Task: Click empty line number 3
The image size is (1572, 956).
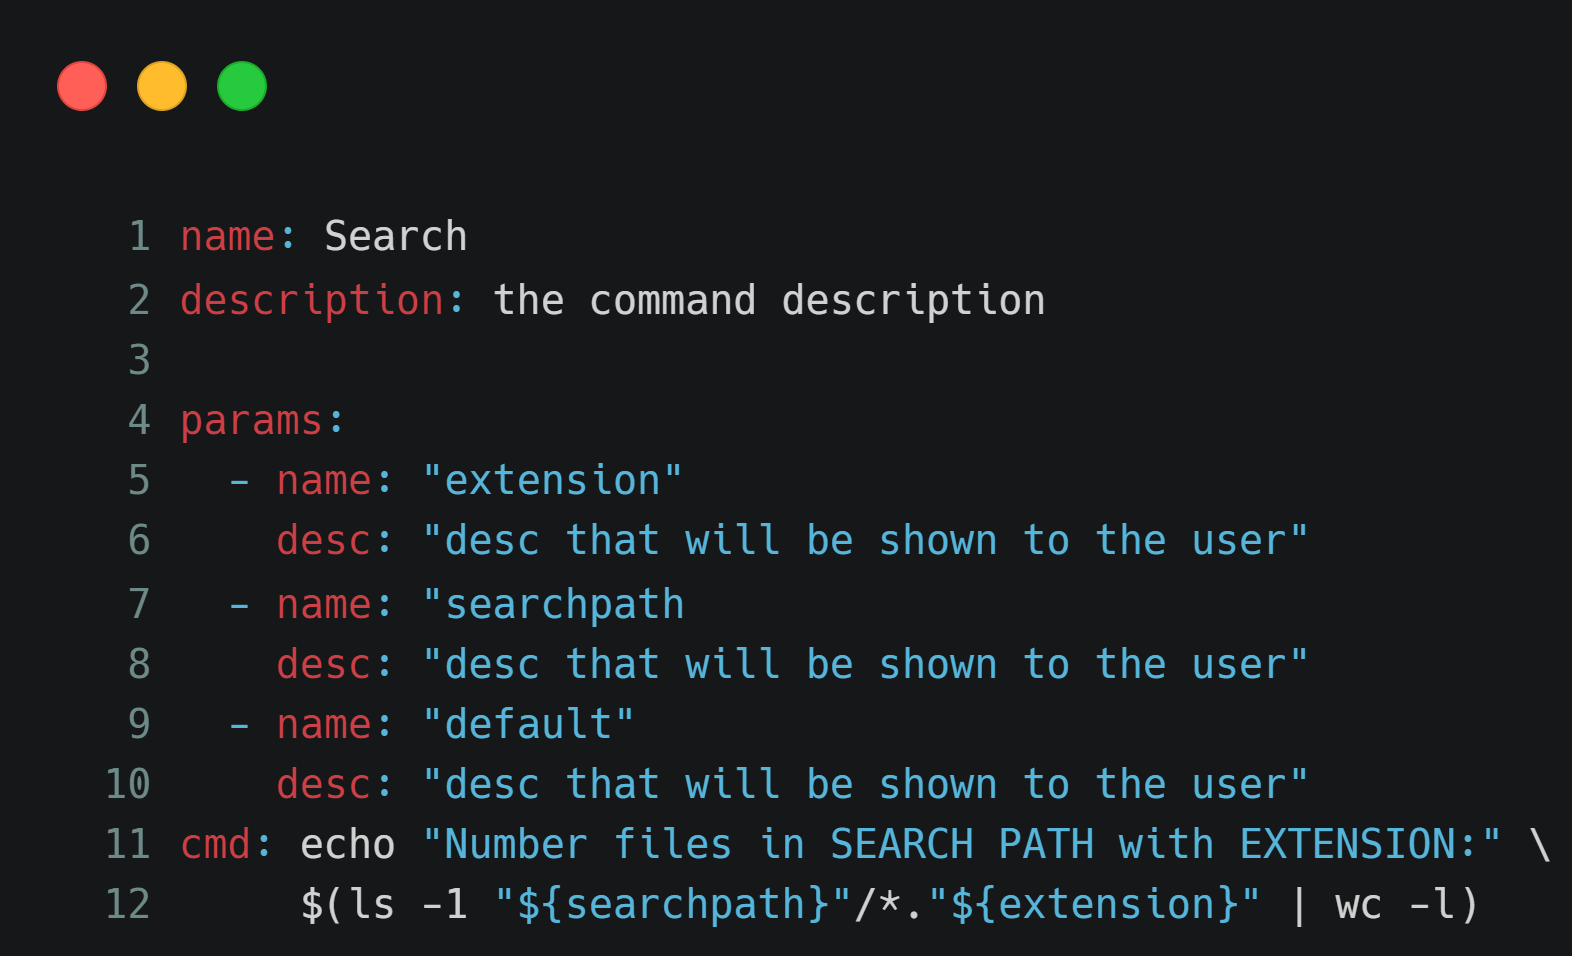Action: [x=139, y=360]
